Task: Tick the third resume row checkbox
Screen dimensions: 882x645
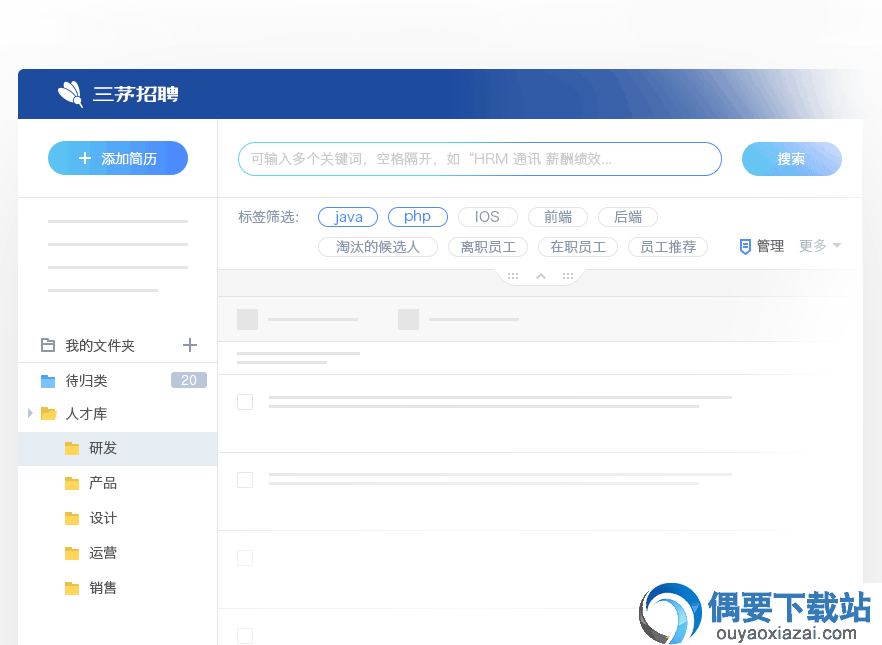Action: point(245,558)
